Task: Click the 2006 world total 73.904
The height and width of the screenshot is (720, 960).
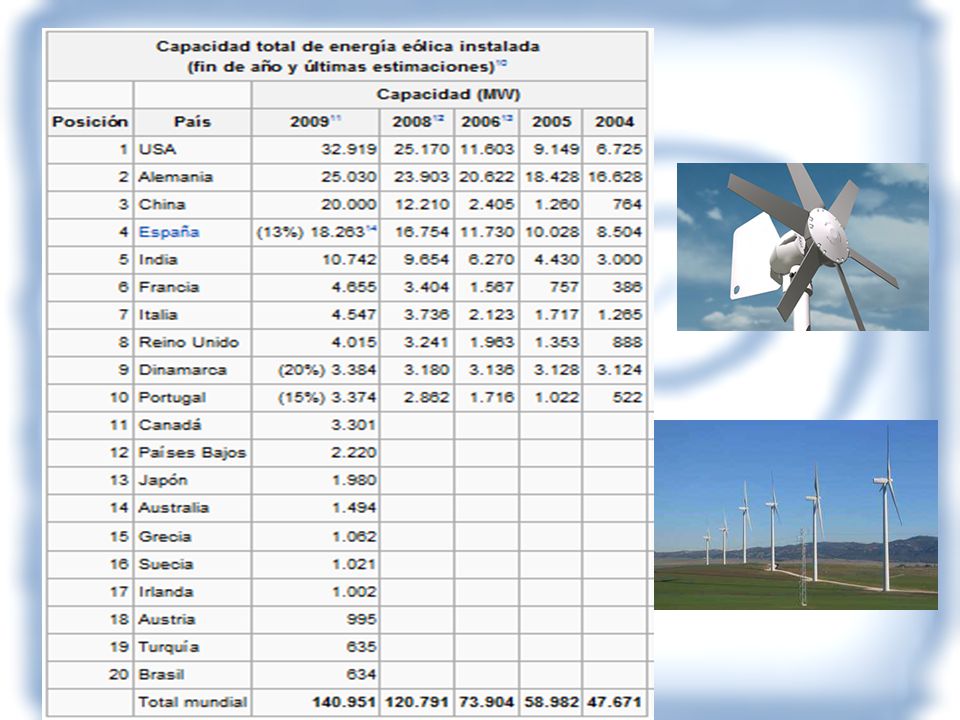Action: (x=487, y=702)
